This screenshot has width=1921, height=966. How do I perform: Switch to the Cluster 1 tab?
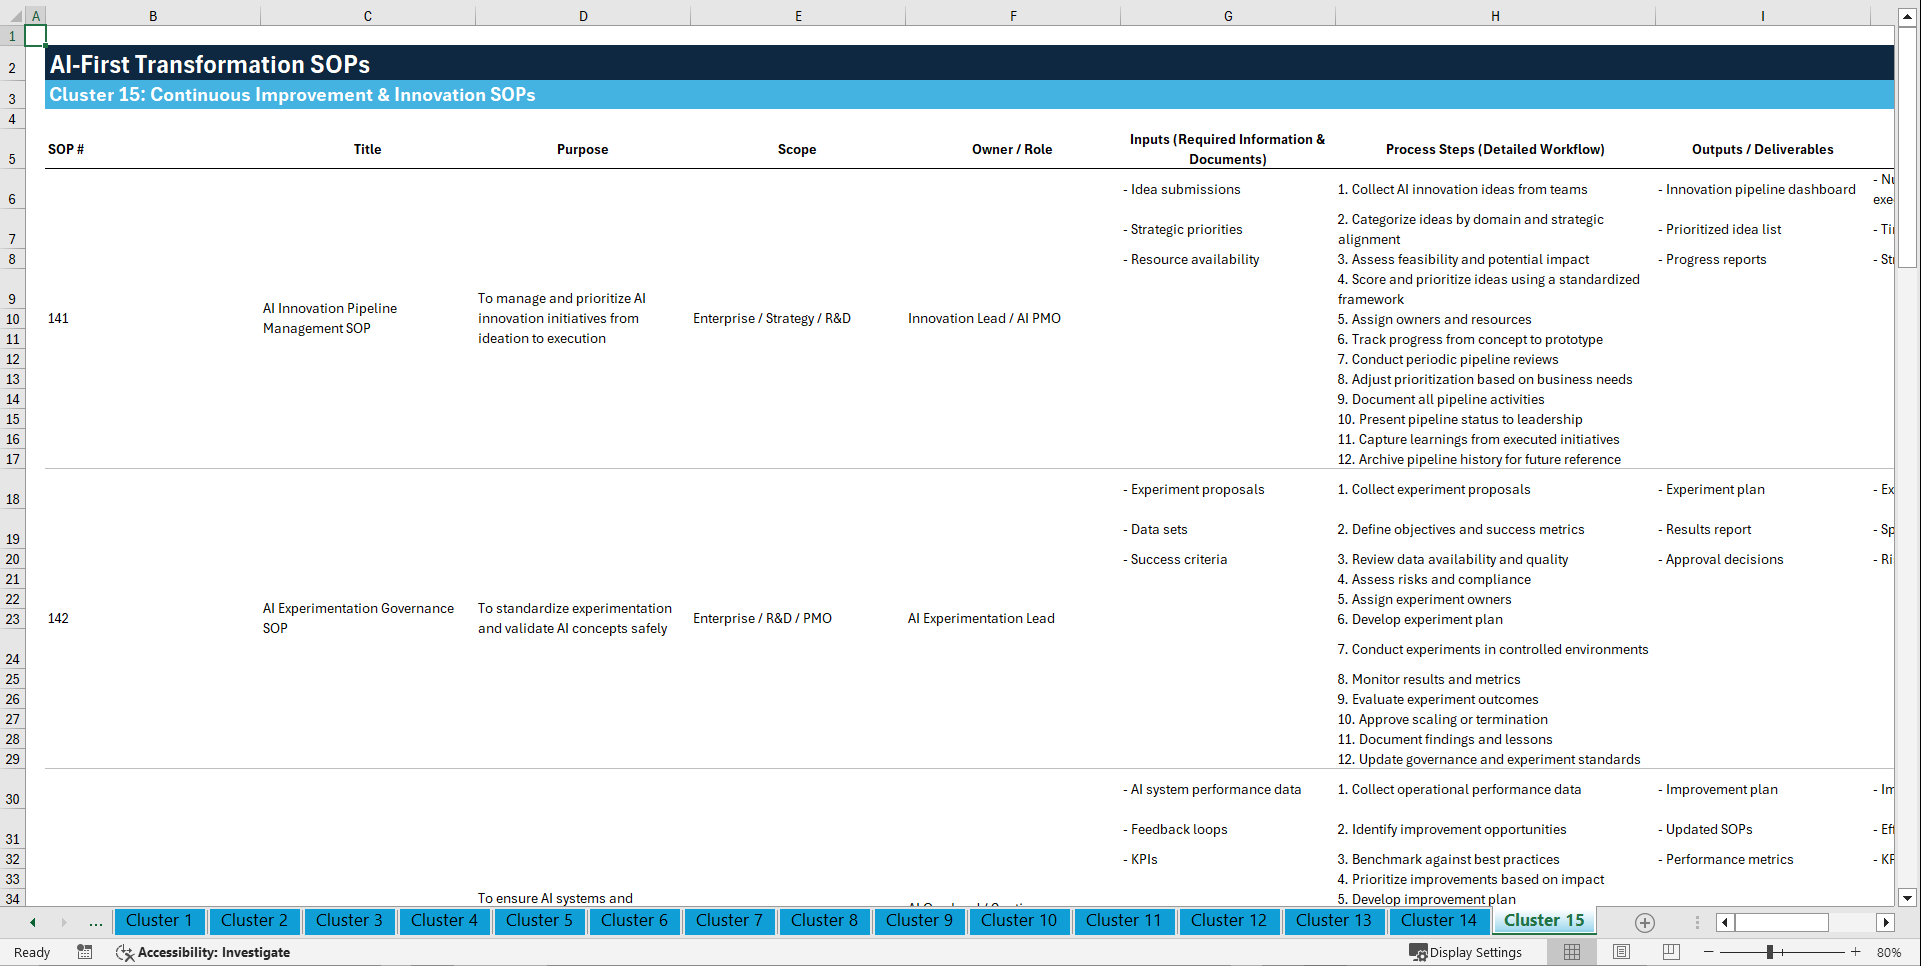pos(159,921)
